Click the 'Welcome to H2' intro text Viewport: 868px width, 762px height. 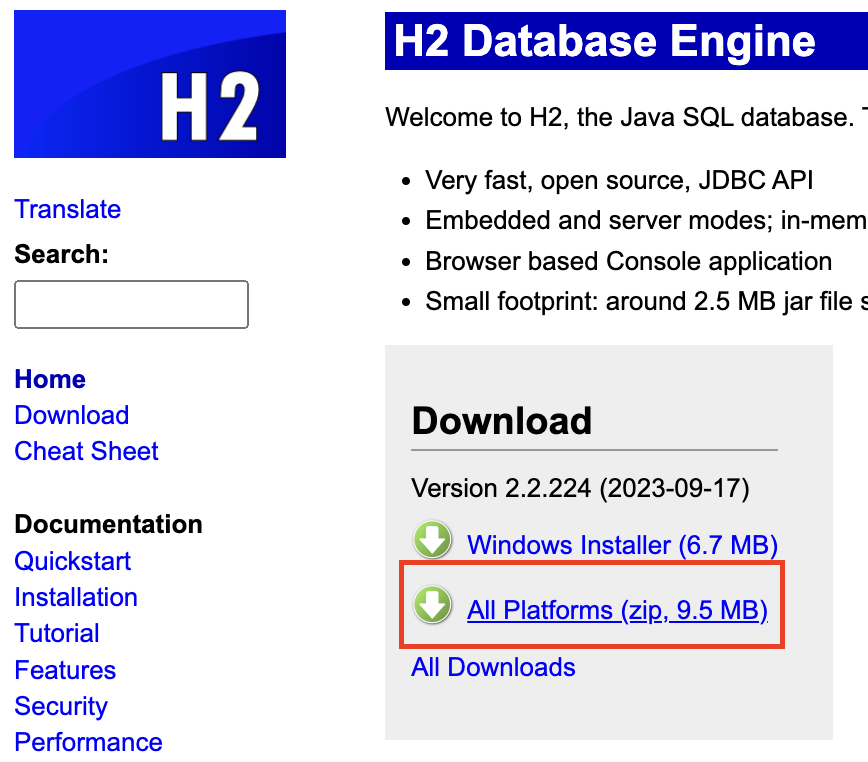coord(626,117)
